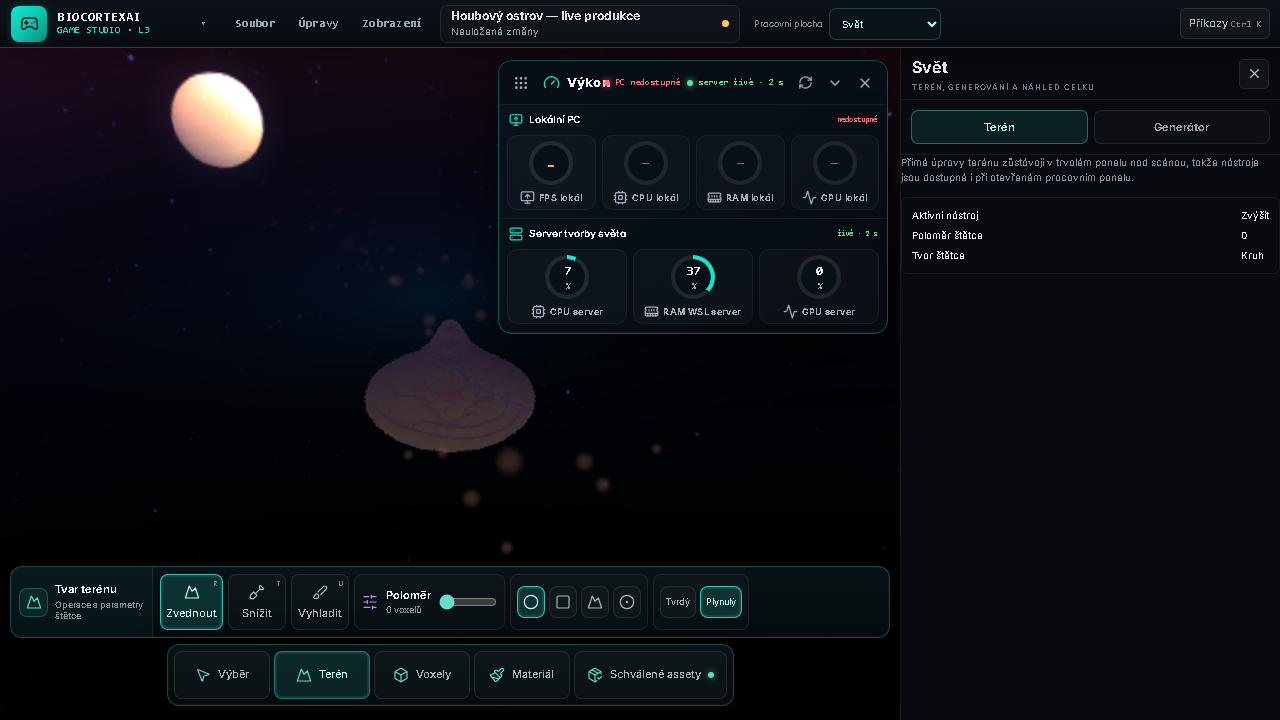The image size is (1280, 720).
Task: Open the Úpravy menu
Action: (x=318, y=24)
